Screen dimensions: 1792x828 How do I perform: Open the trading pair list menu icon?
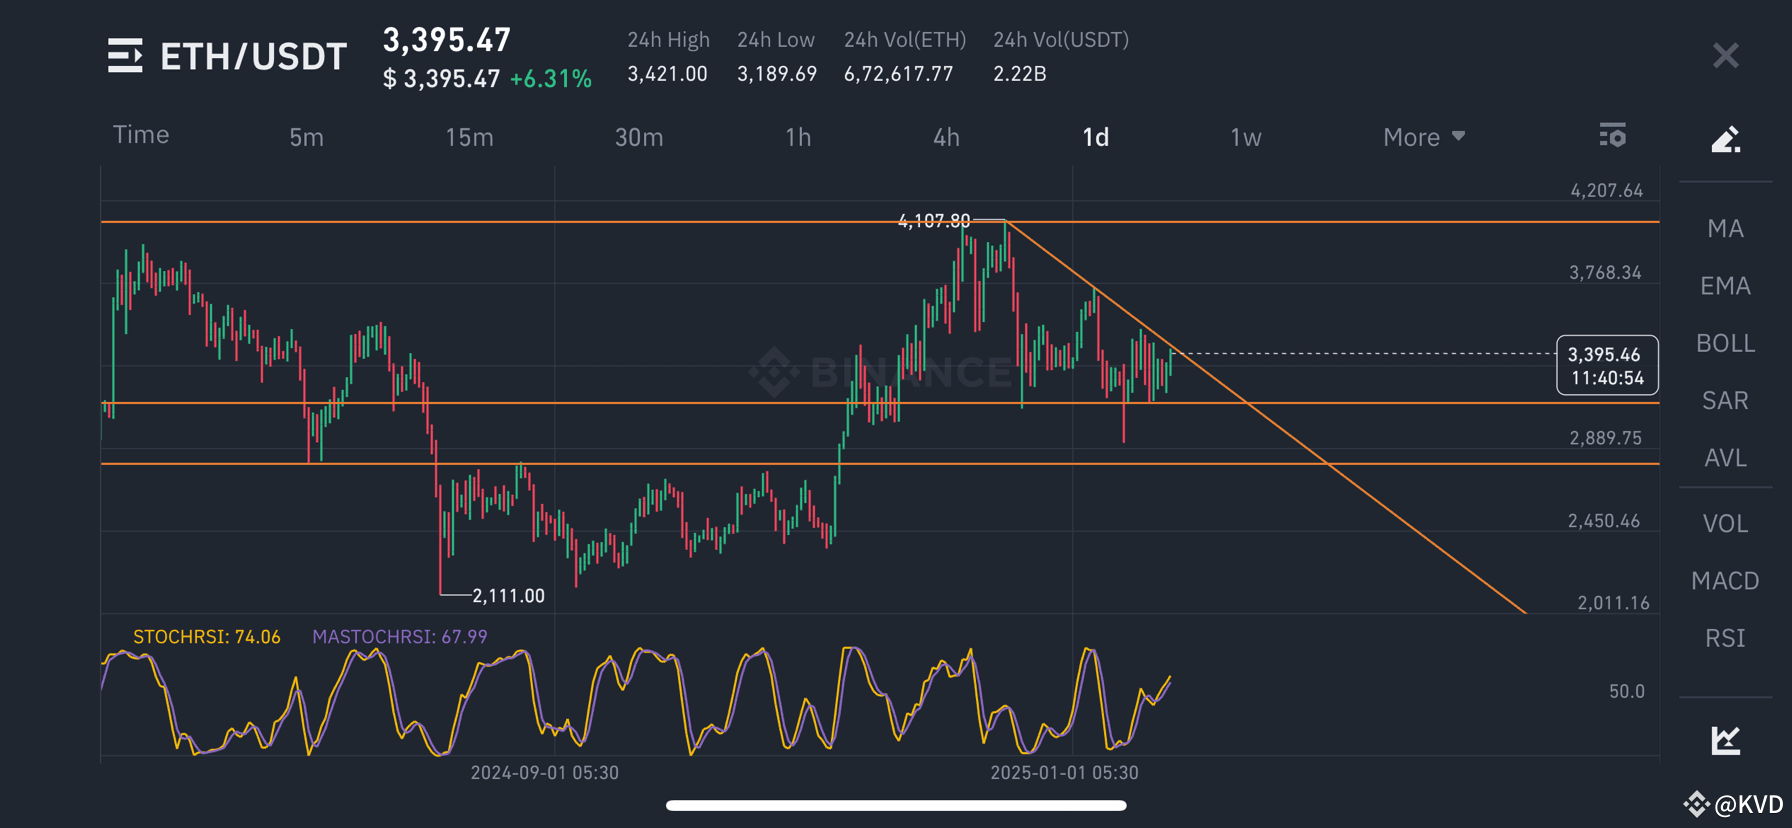pyautogui.click(x=125, y=56)
